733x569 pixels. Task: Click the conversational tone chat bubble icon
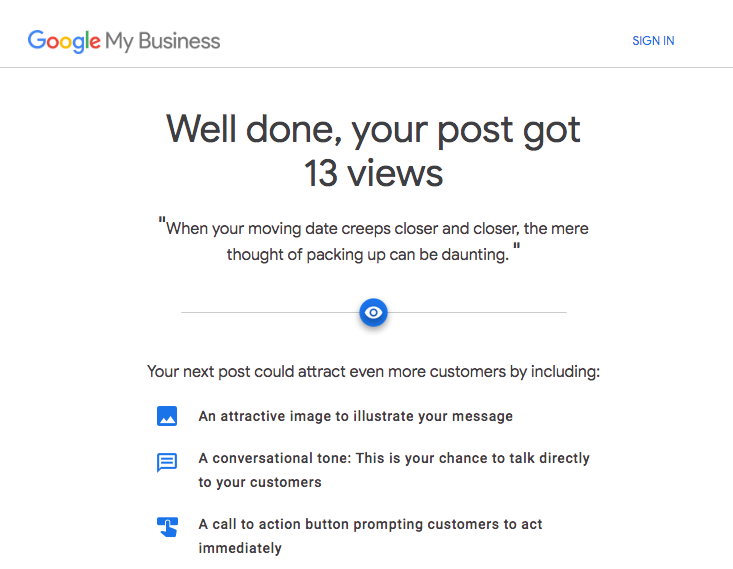coord(167,462)
